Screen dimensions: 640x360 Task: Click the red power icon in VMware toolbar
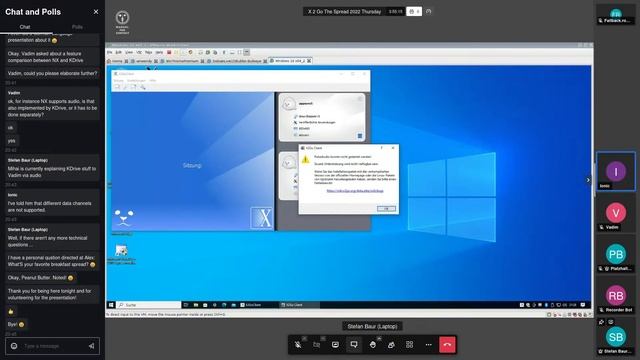pos(169,52)
